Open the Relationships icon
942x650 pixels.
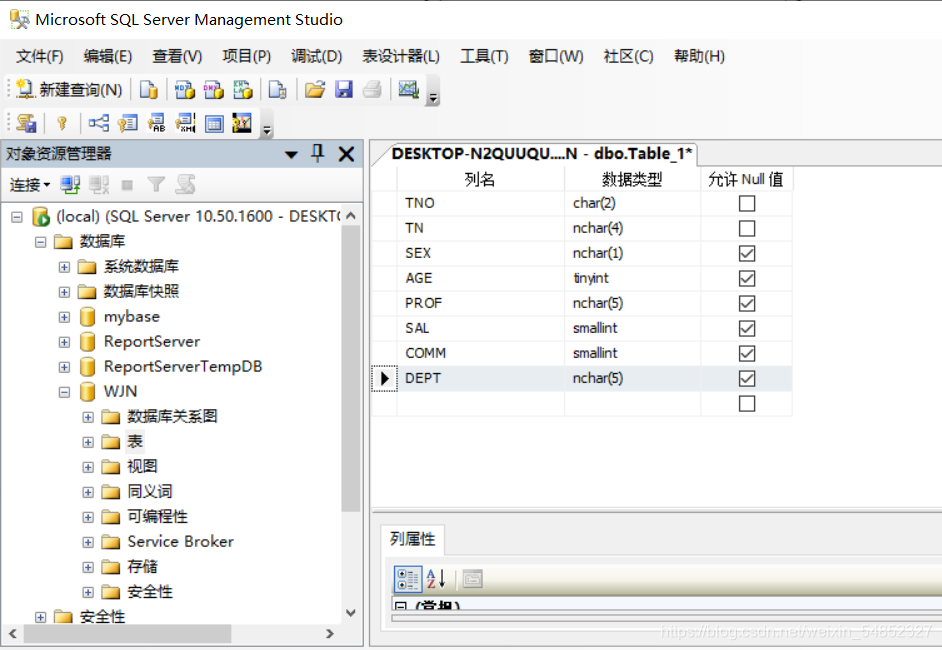click(x=99, y=123)
